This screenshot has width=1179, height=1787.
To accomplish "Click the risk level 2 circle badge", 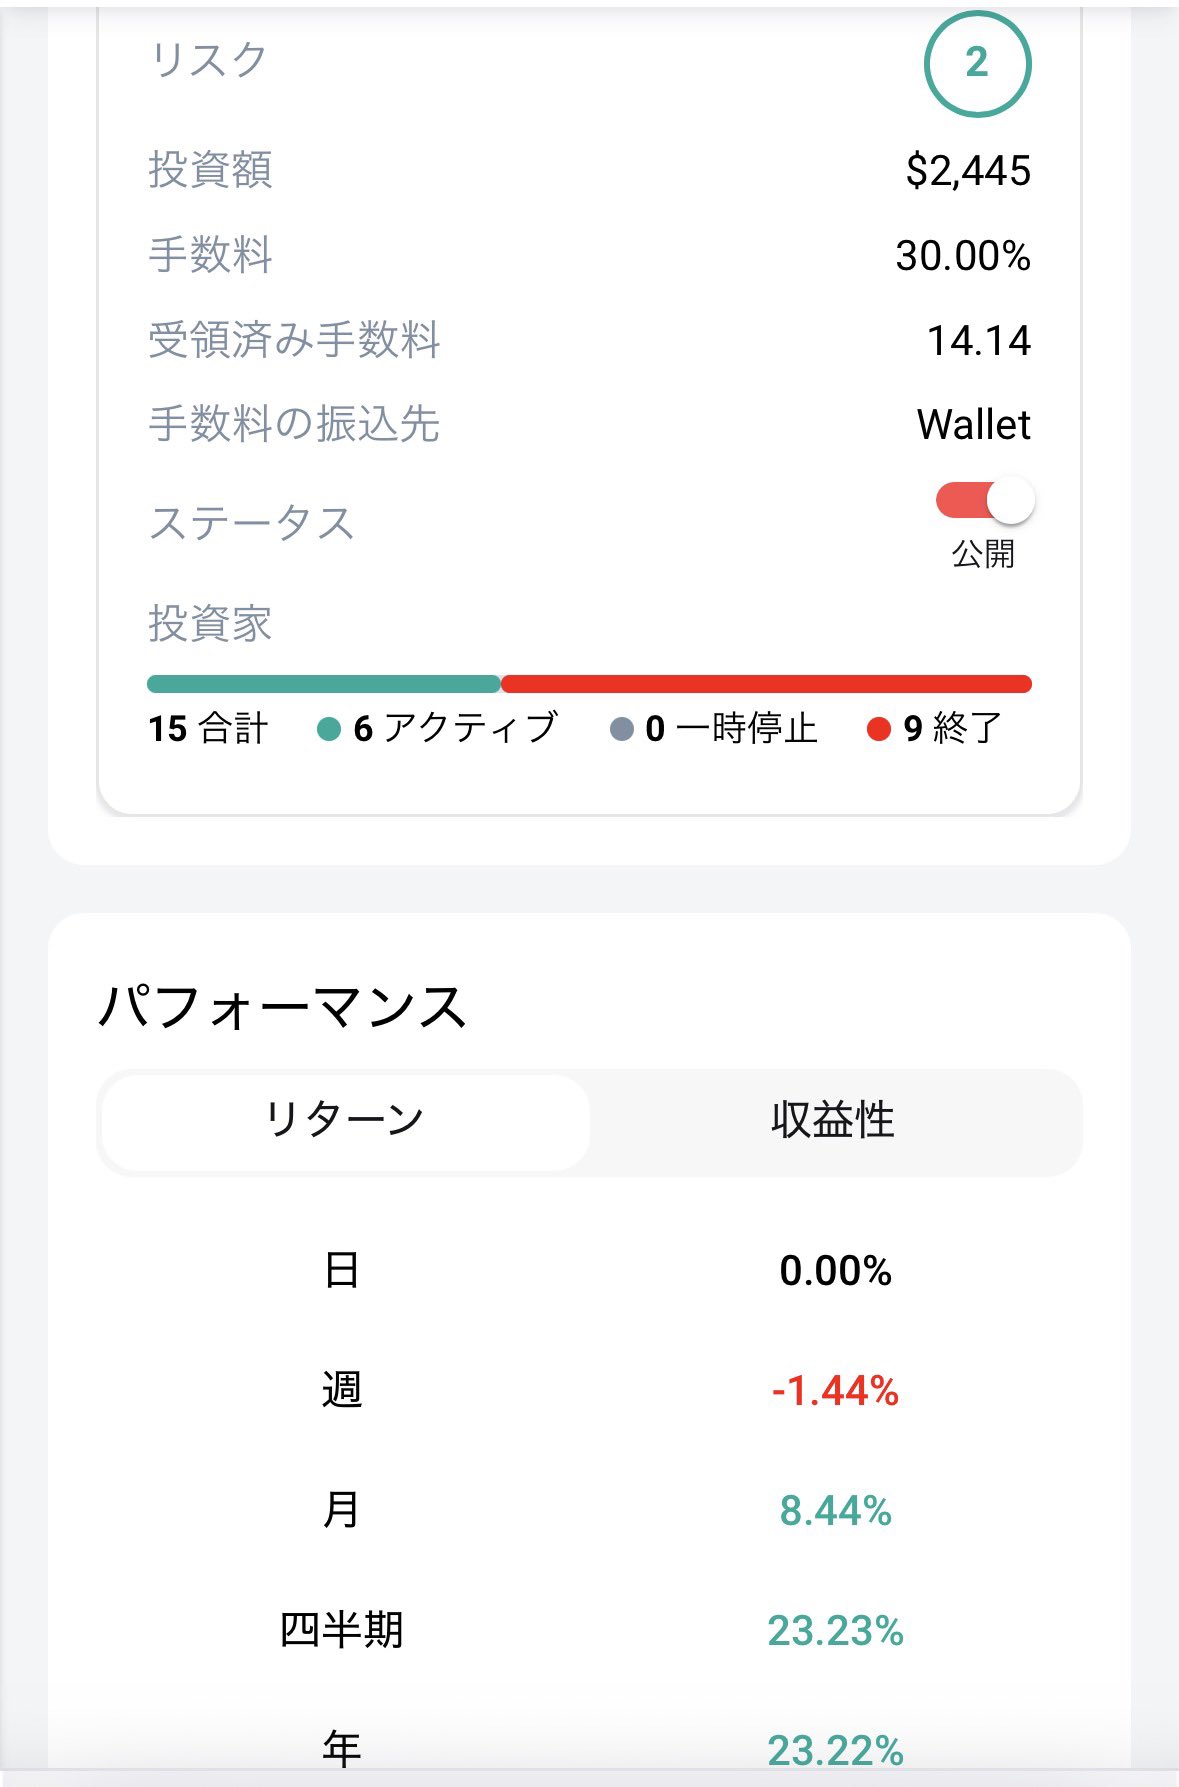I will point(977,64).
